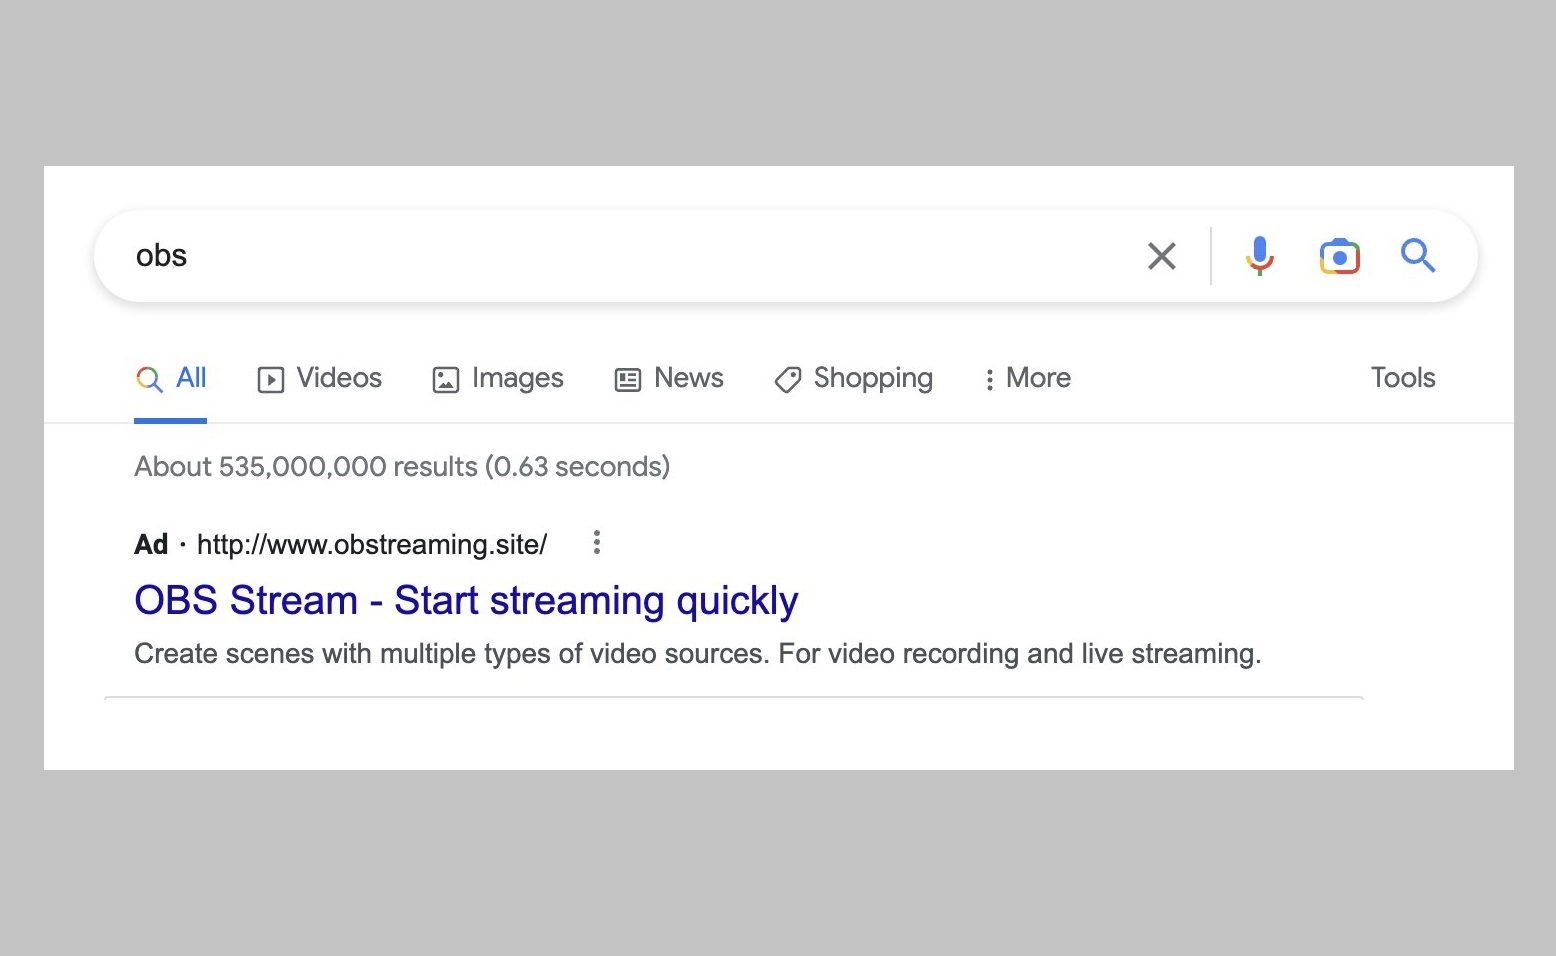Expand the More search categories menu
Viewport: 1556px width, 956px height.
[x=1027, y=378]
